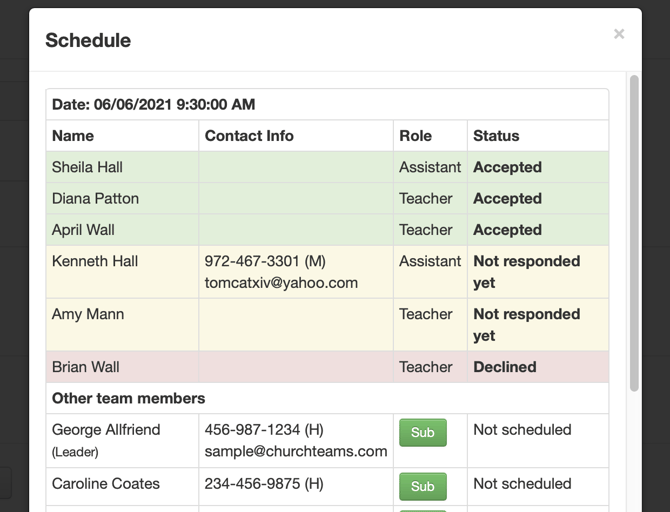Click the Declined status for Brian Wall

[505, 367]
